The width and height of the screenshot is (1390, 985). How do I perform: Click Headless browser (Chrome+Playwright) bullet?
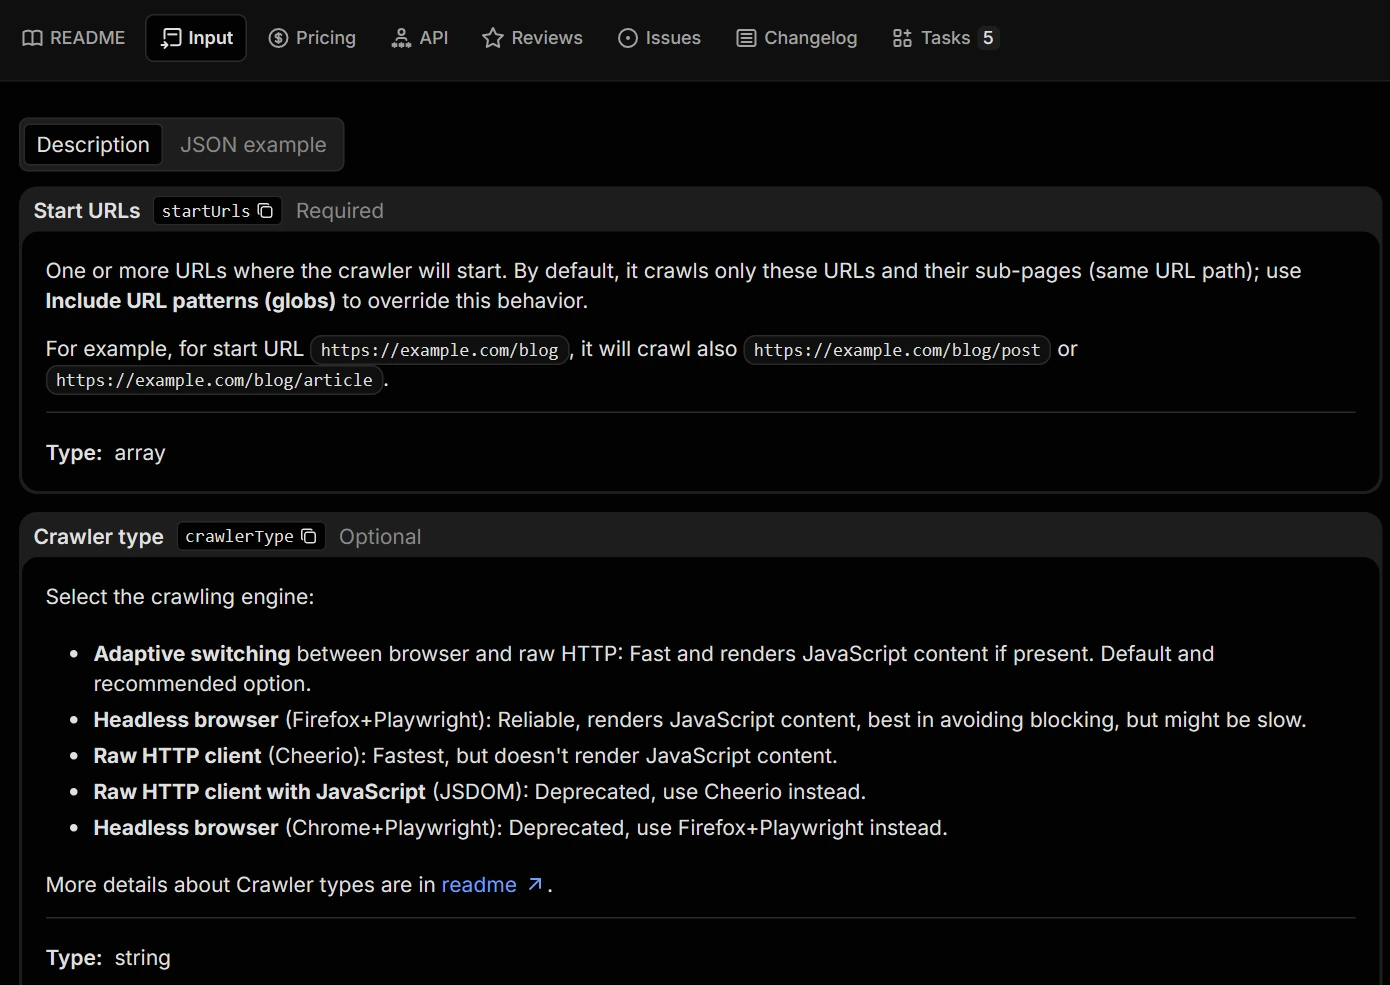[521, 828]
